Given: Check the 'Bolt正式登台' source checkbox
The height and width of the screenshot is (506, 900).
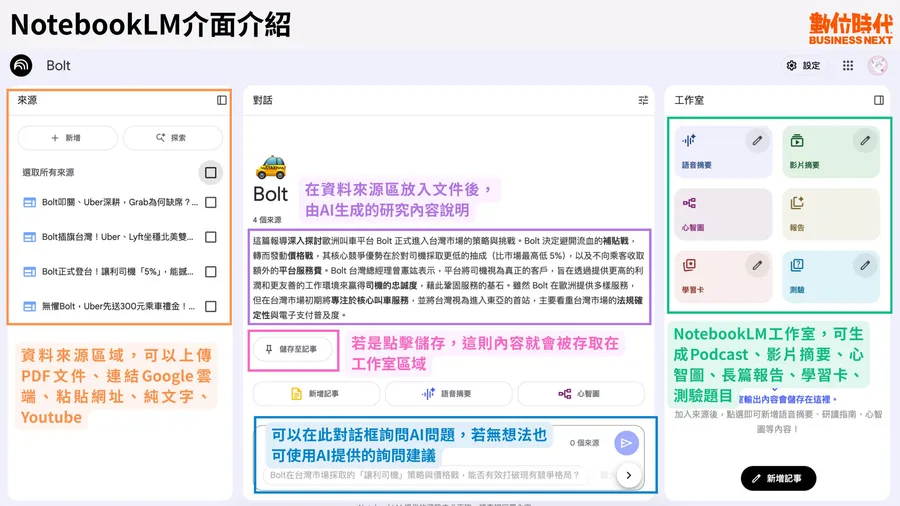Looking at the screenshot, I should (210, 272).
